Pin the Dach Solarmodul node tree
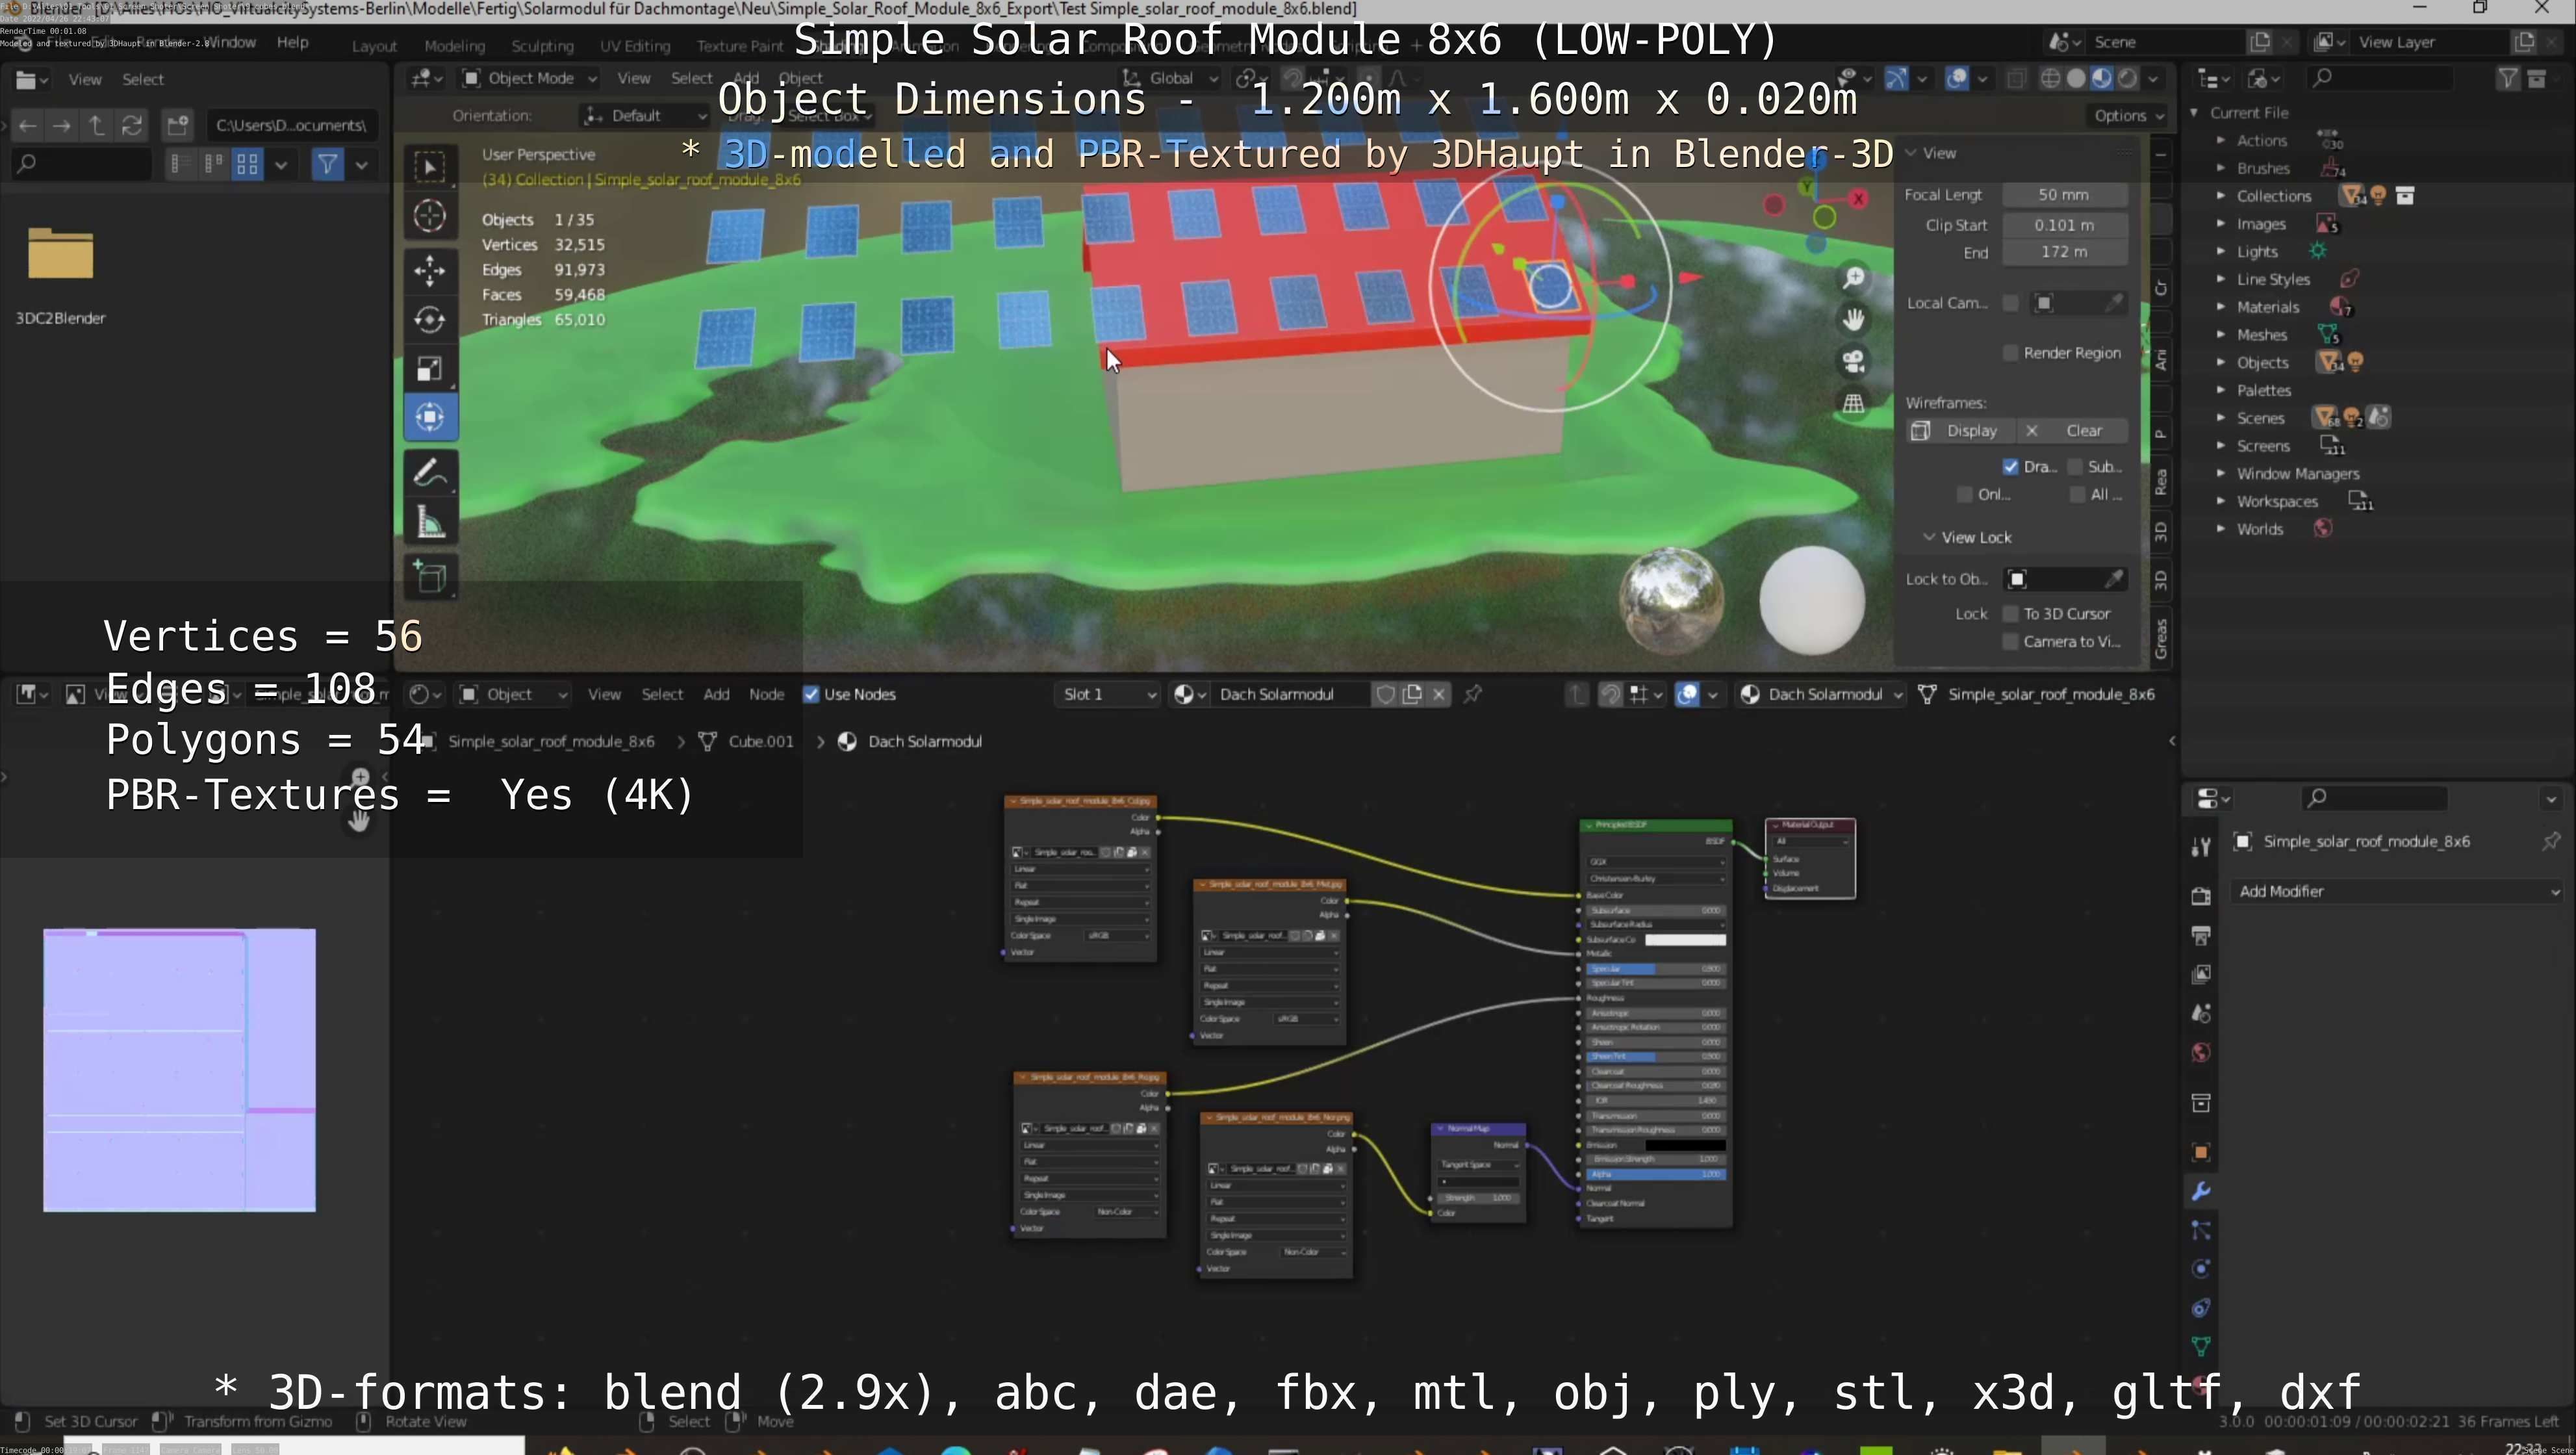 1473,694
